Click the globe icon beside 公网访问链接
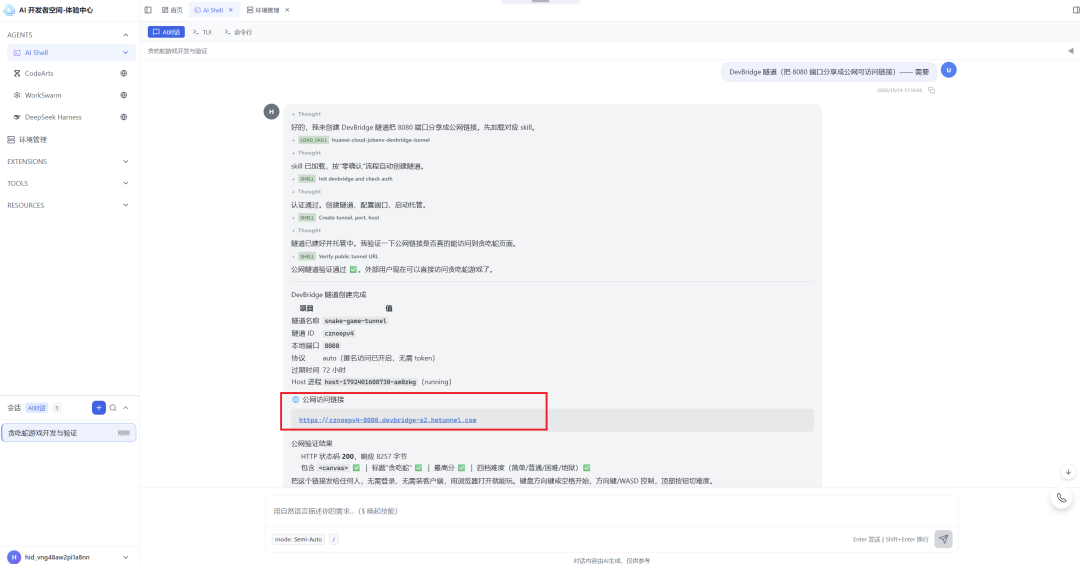This screenshot has height=564, width=1080. (x=295, y=399)
